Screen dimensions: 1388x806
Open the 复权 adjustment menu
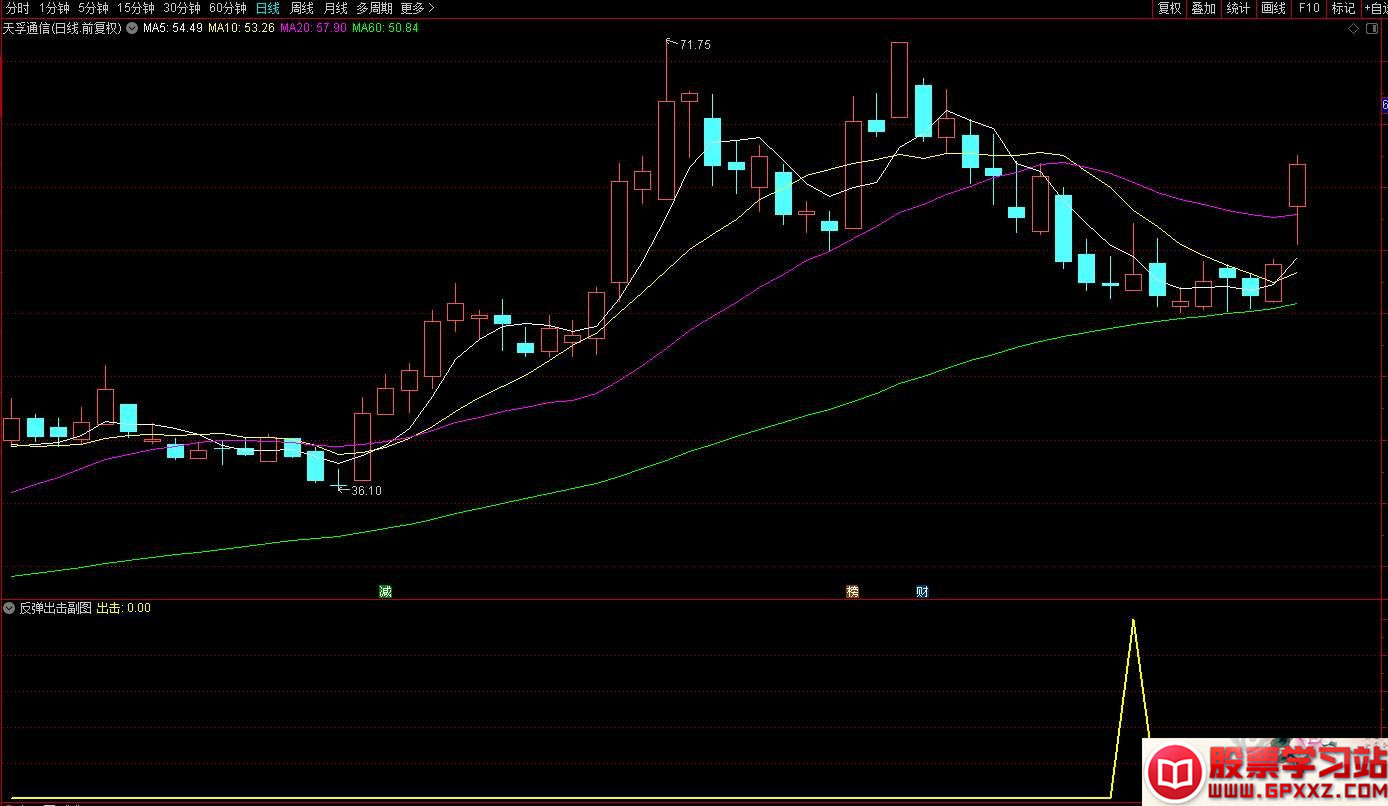tap(1169, 8)
